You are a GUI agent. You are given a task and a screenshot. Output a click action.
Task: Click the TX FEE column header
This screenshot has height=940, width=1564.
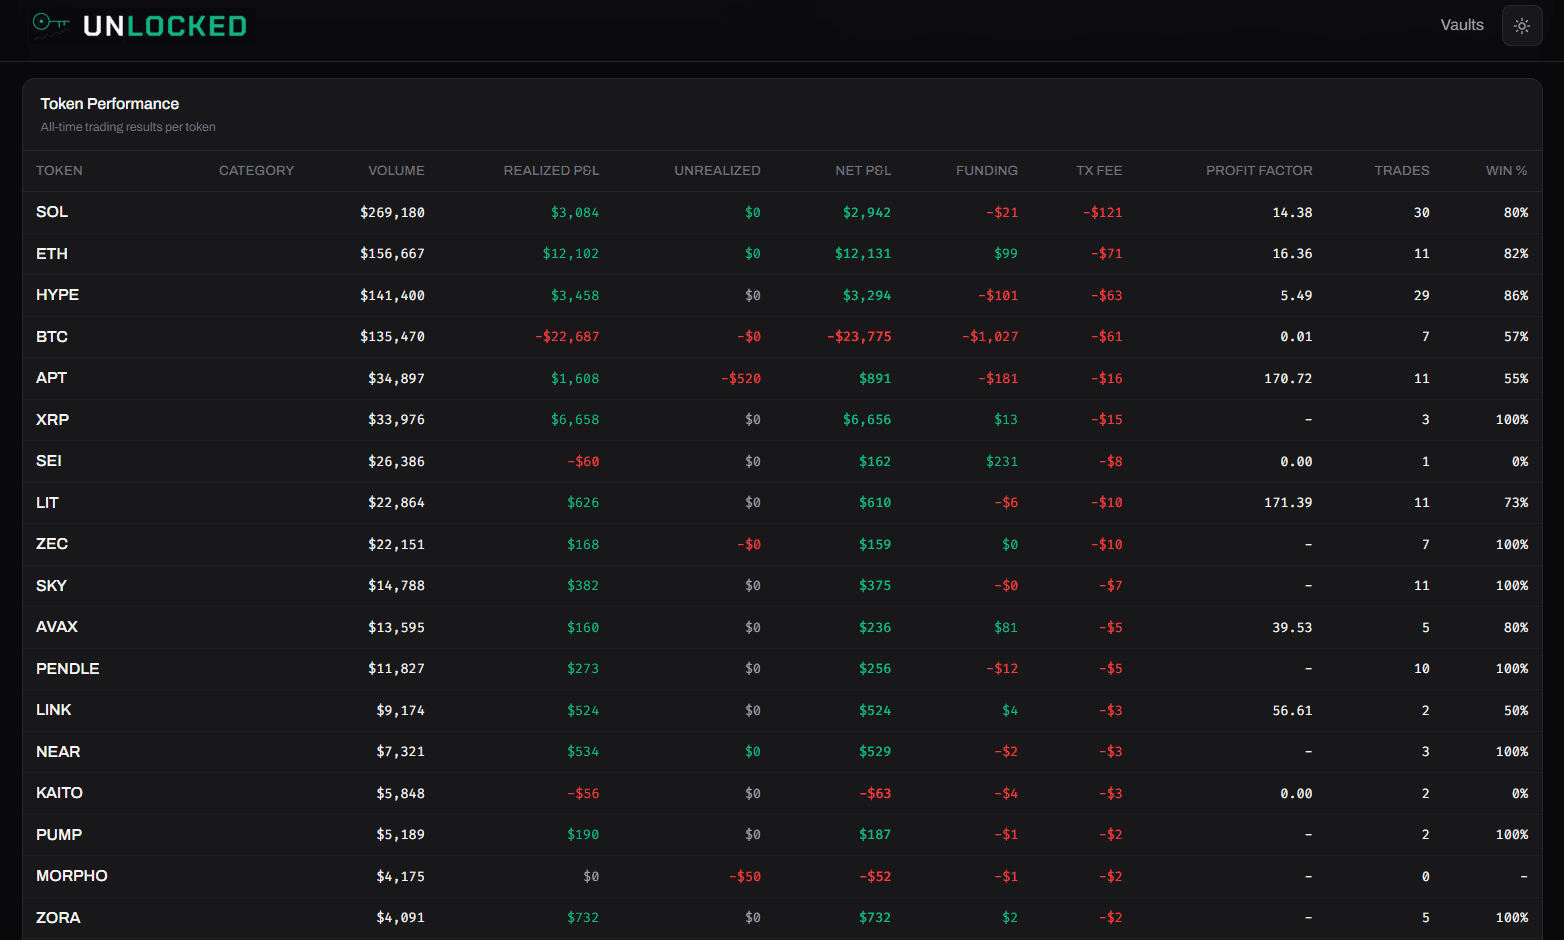tap(1099, 170)
